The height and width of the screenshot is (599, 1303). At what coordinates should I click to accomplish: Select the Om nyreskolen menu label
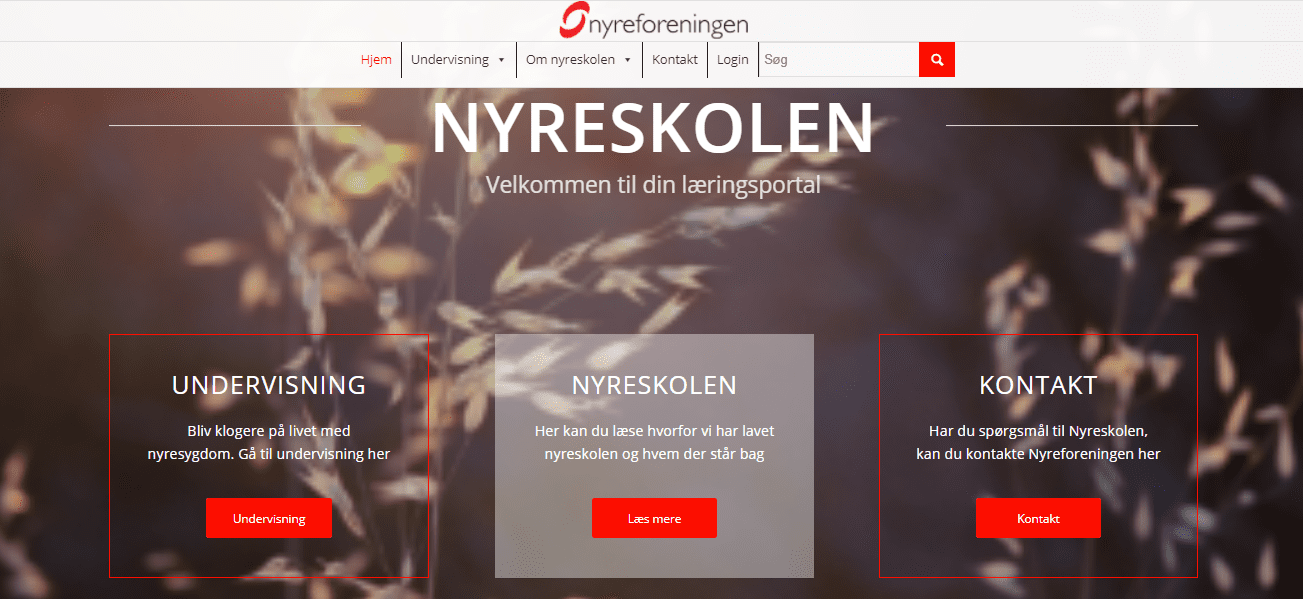coord(570,60)
